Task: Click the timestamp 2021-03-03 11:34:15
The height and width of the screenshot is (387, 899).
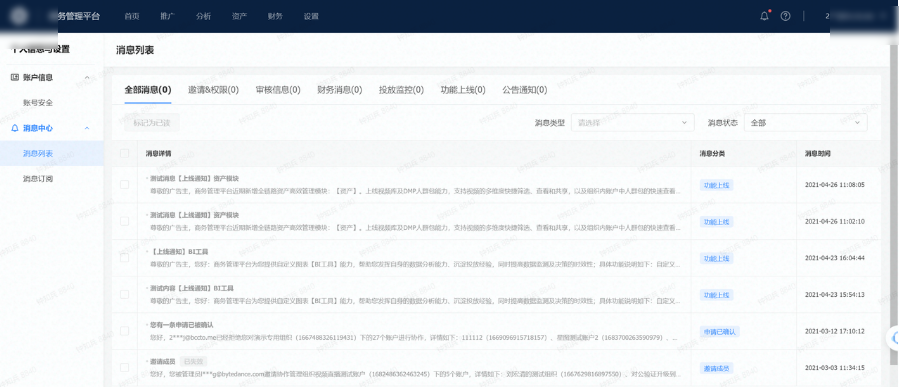Action: pos(834,368)
